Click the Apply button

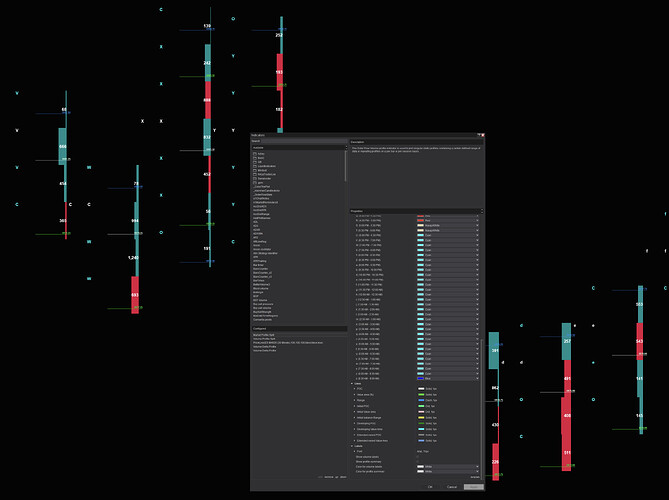473,487
